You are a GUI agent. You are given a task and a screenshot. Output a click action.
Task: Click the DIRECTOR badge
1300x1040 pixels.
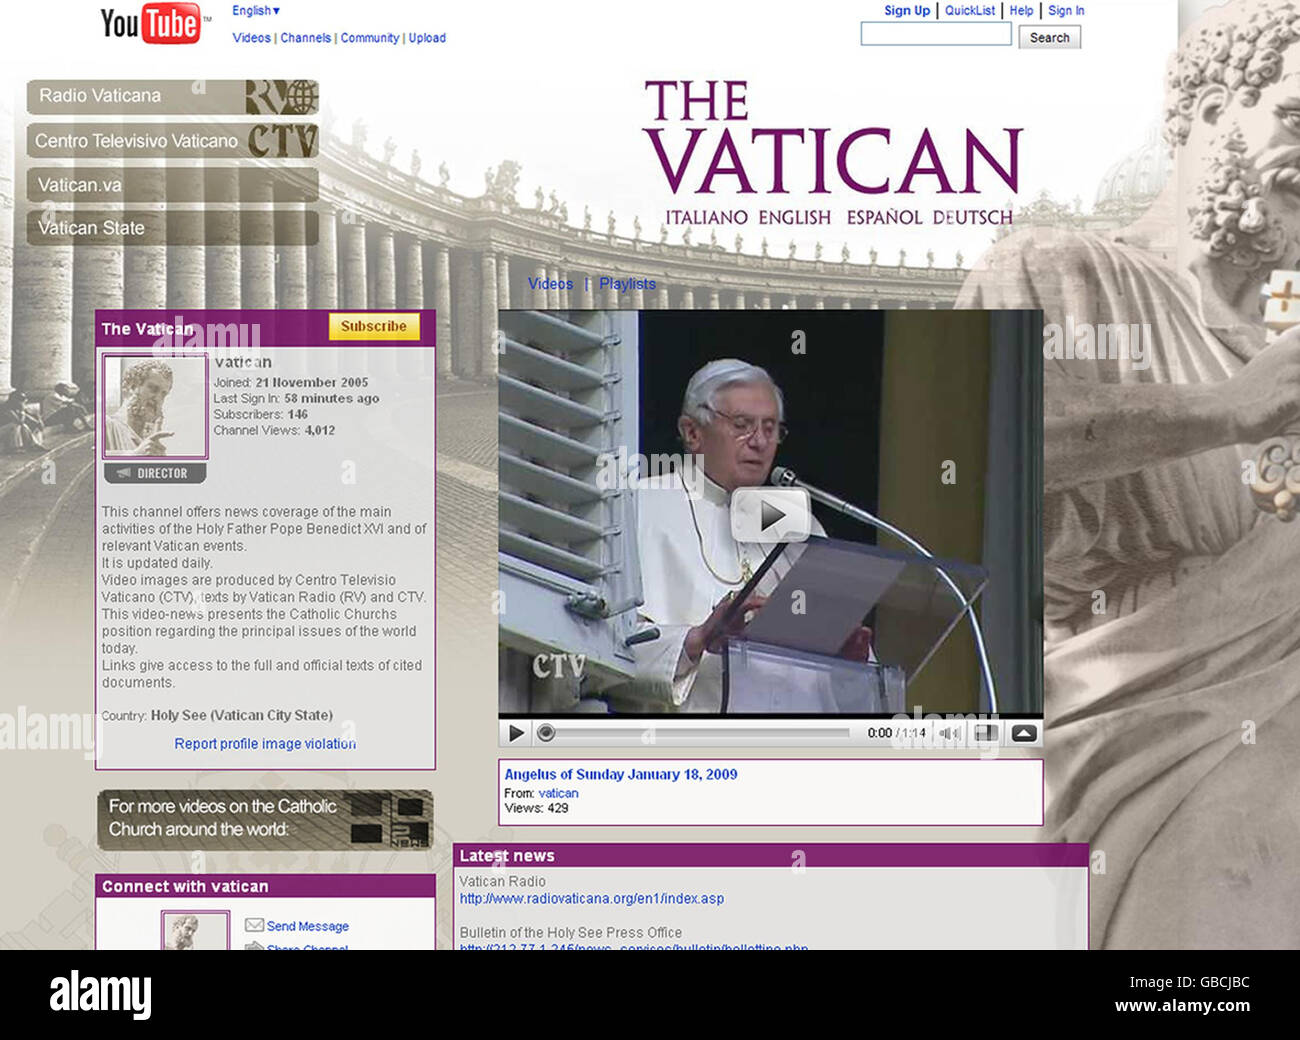pyautogui.click(x=155, y=474)
